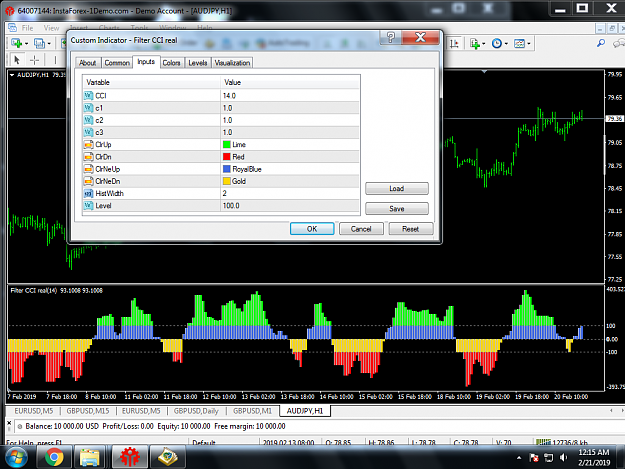Image resolution: width=625 pixels, height=469 pixels.
Task: Click the search magnifier icon
Action: click(601, 43)
